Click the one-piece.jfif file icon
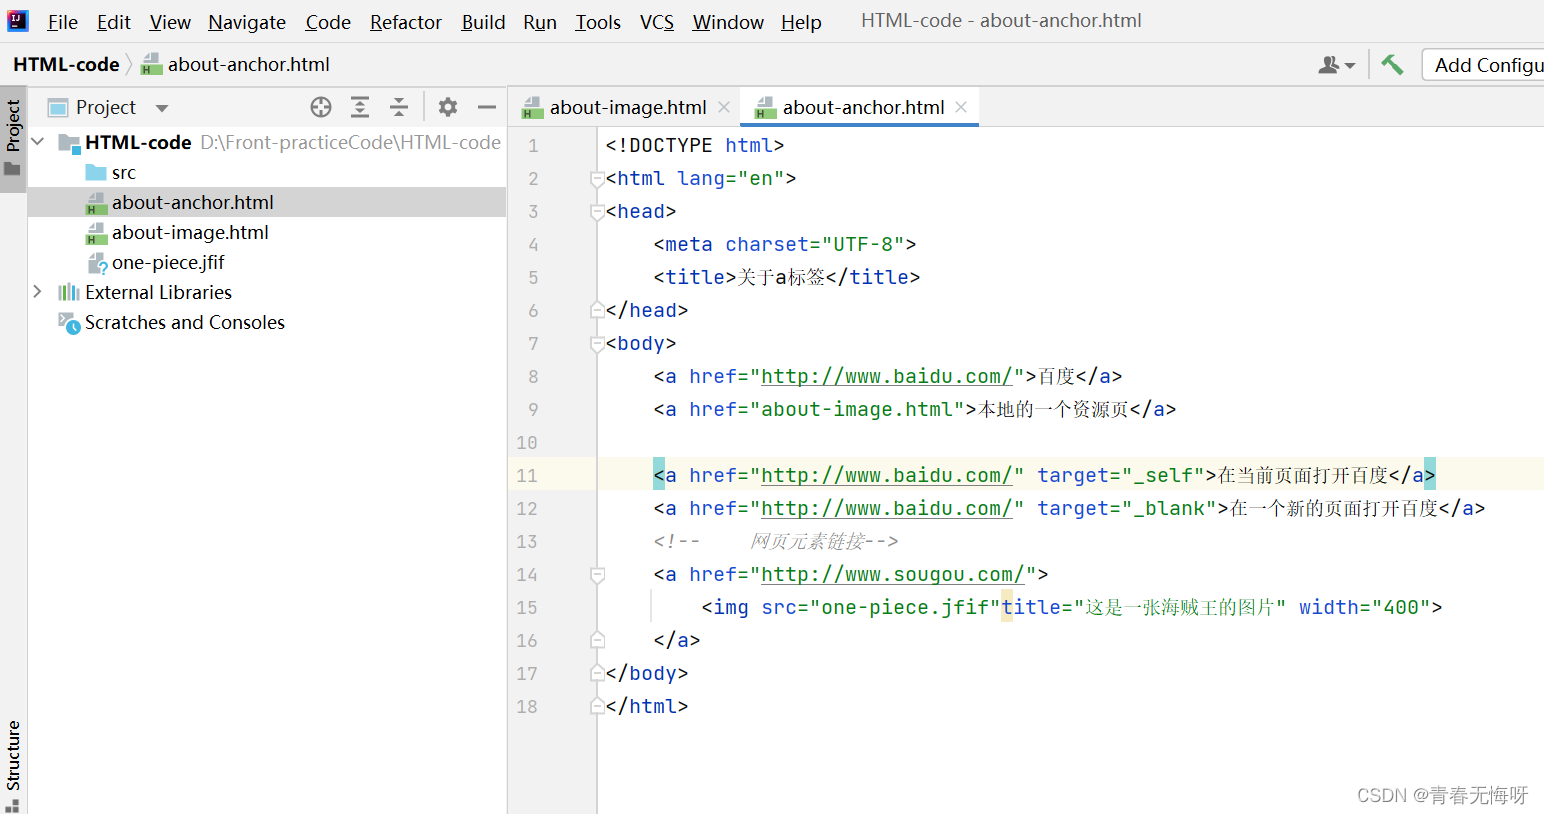Viewport: 1544px width, 814px height. pos(97,262)
